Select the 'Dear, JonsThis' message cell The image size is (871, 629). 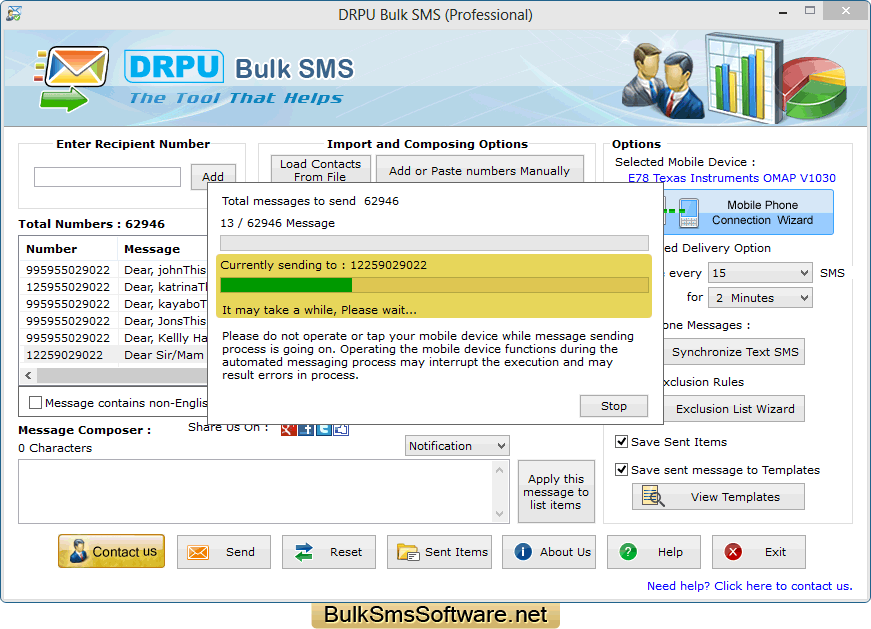point(165,321)
